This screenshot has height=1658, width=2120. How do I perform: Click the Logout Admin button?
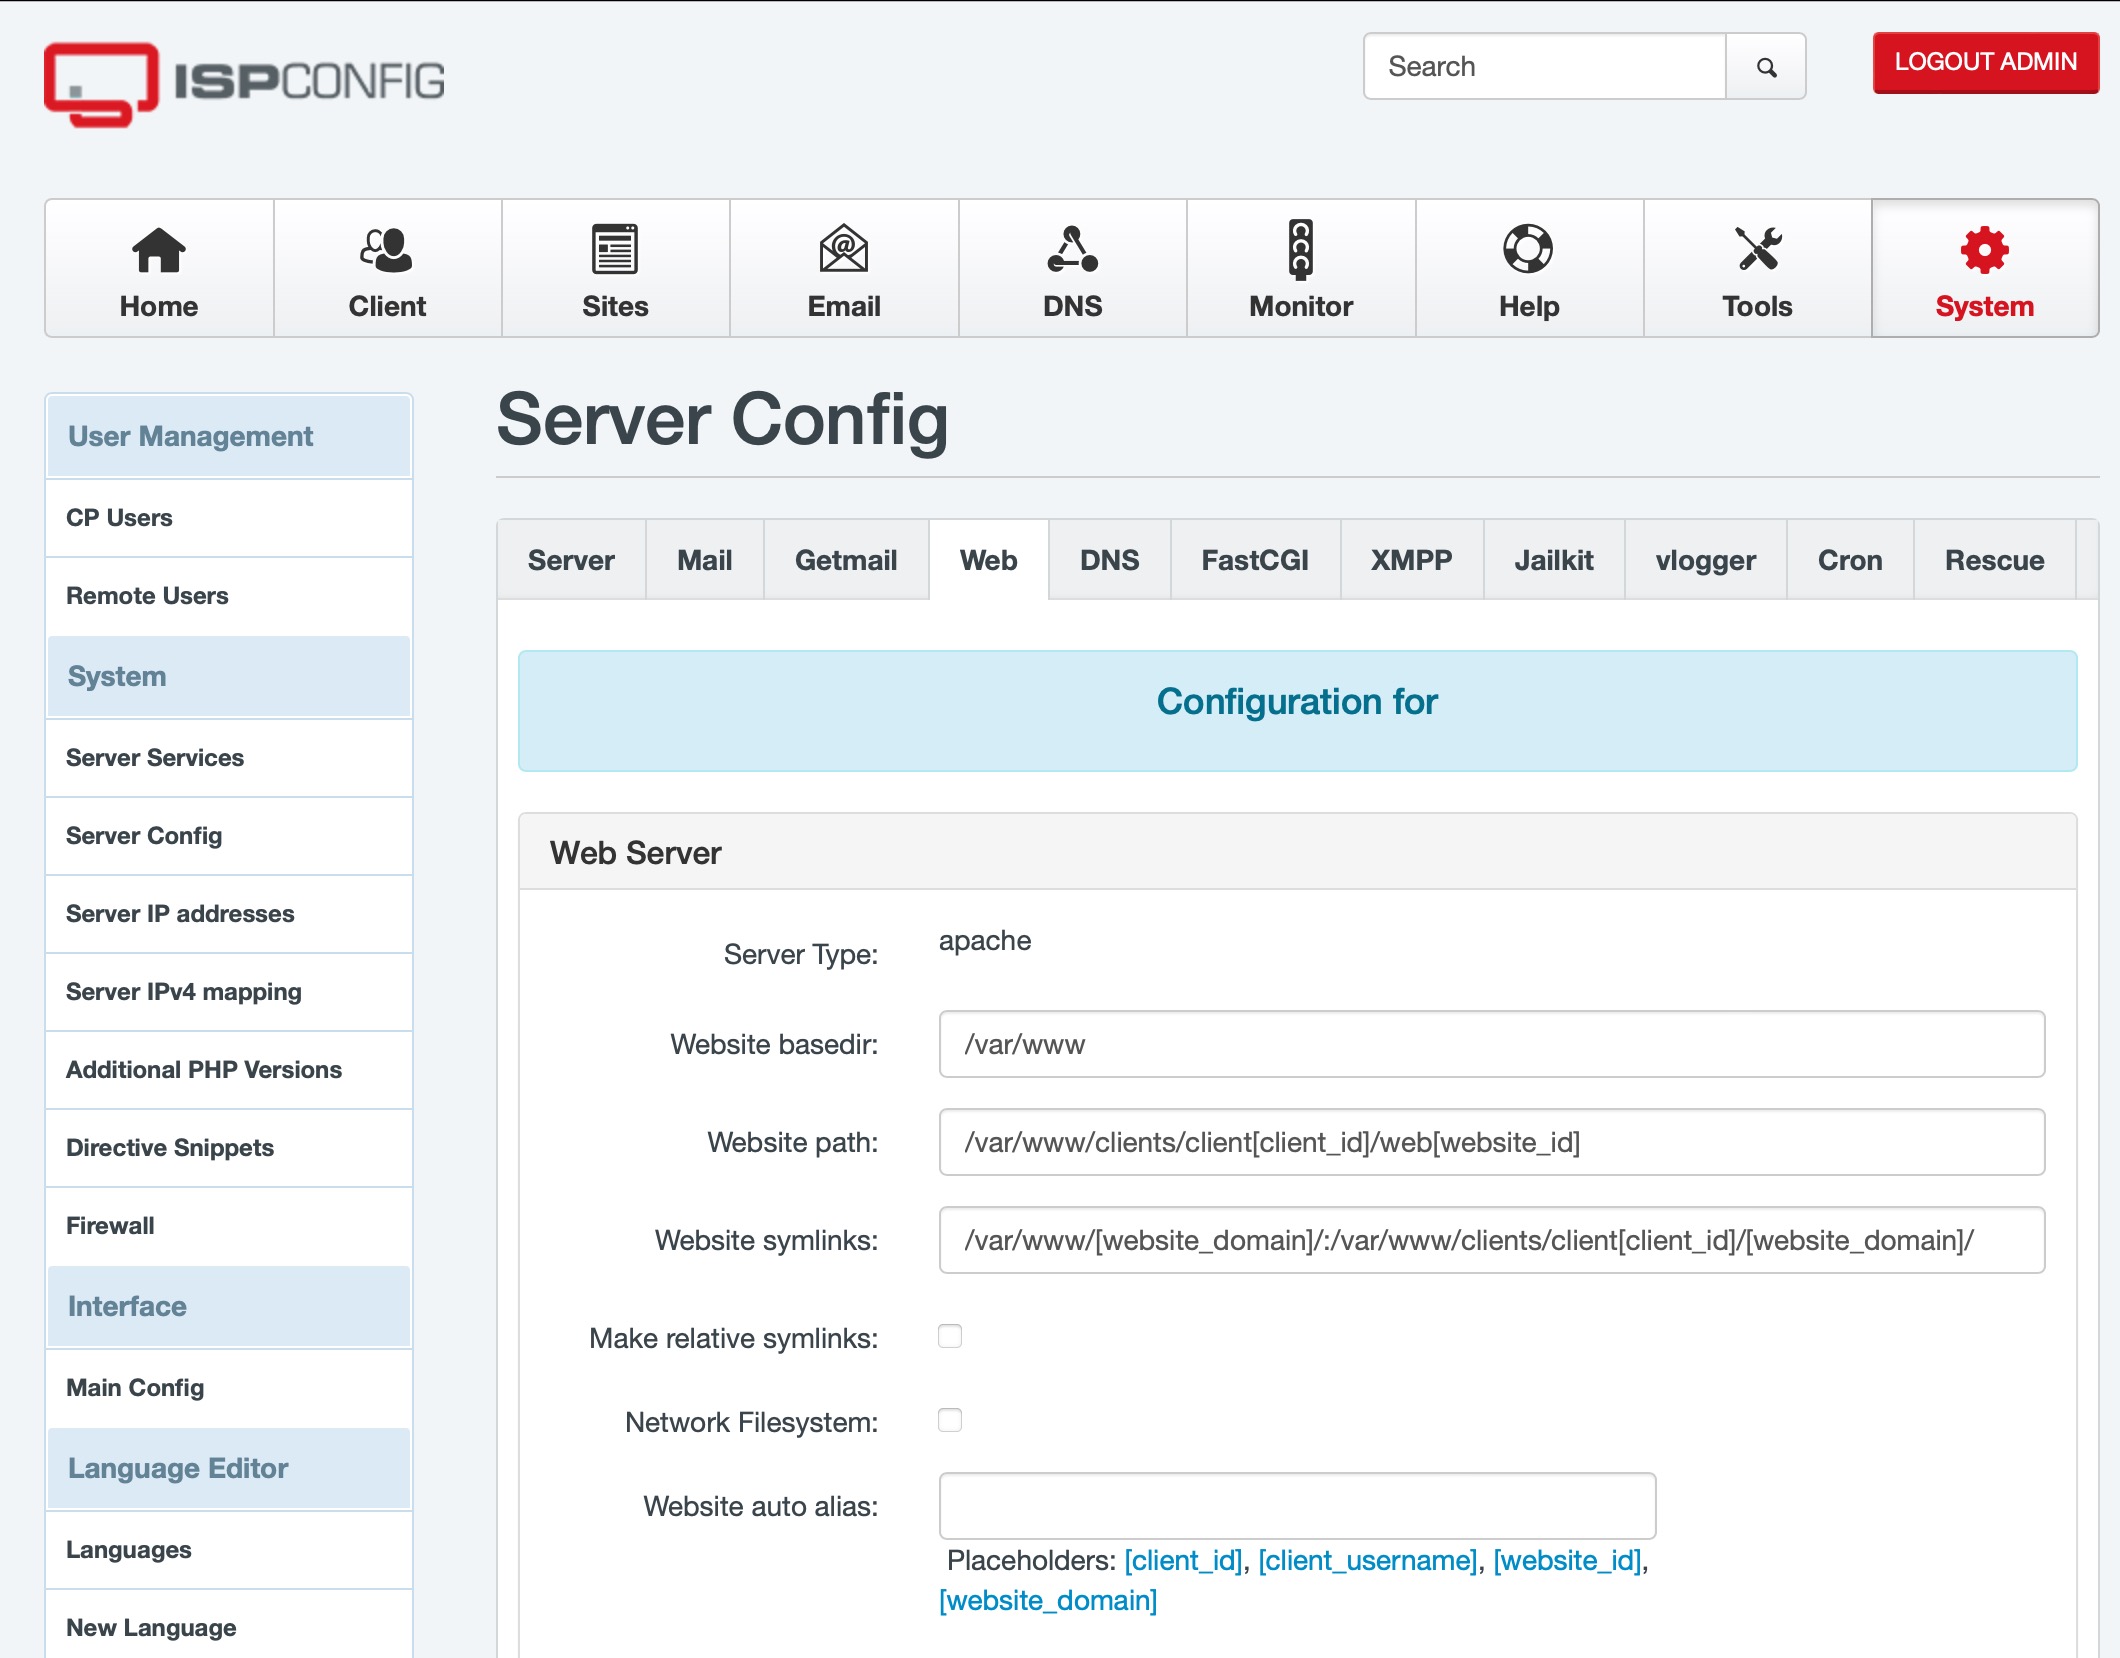[1985, 62]
